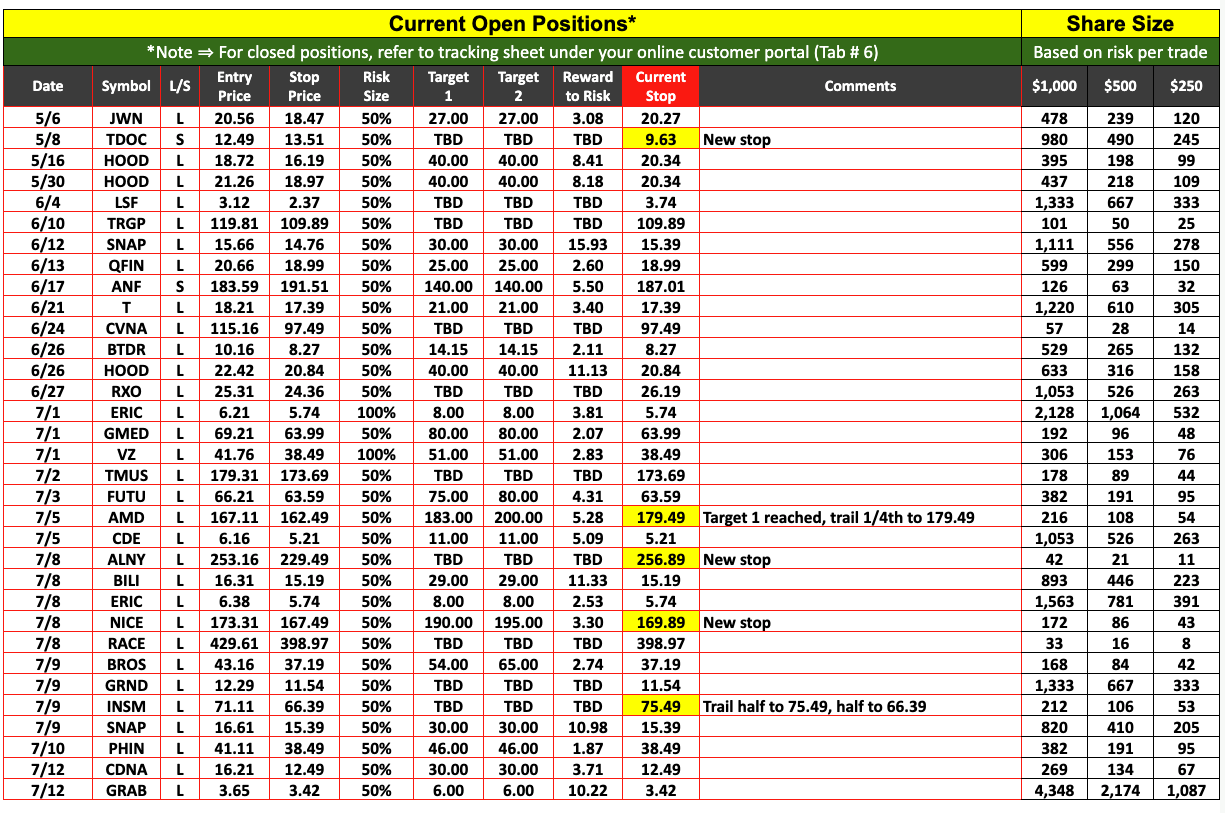The image size is (1225, 813).
Task: Select the yellow-highlighted 256.89 stop cell for ALNY
Action: click(x=660, y=560)
